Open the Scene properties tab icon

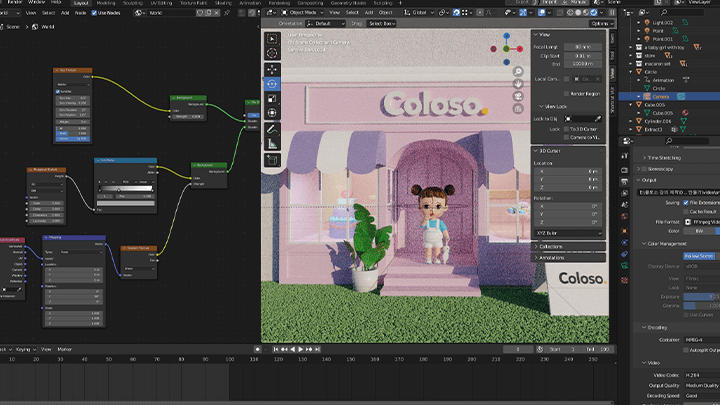pyautogui.click(x=624, y=205)
